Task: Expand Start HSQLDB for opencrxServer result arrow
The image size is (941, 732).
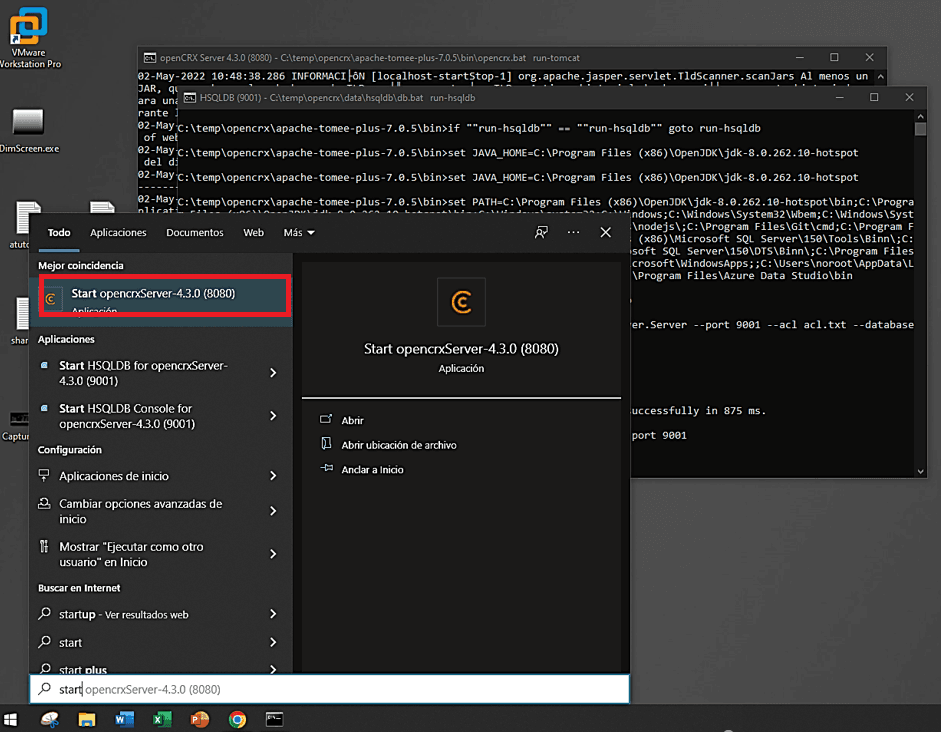Action: (273, 373)
